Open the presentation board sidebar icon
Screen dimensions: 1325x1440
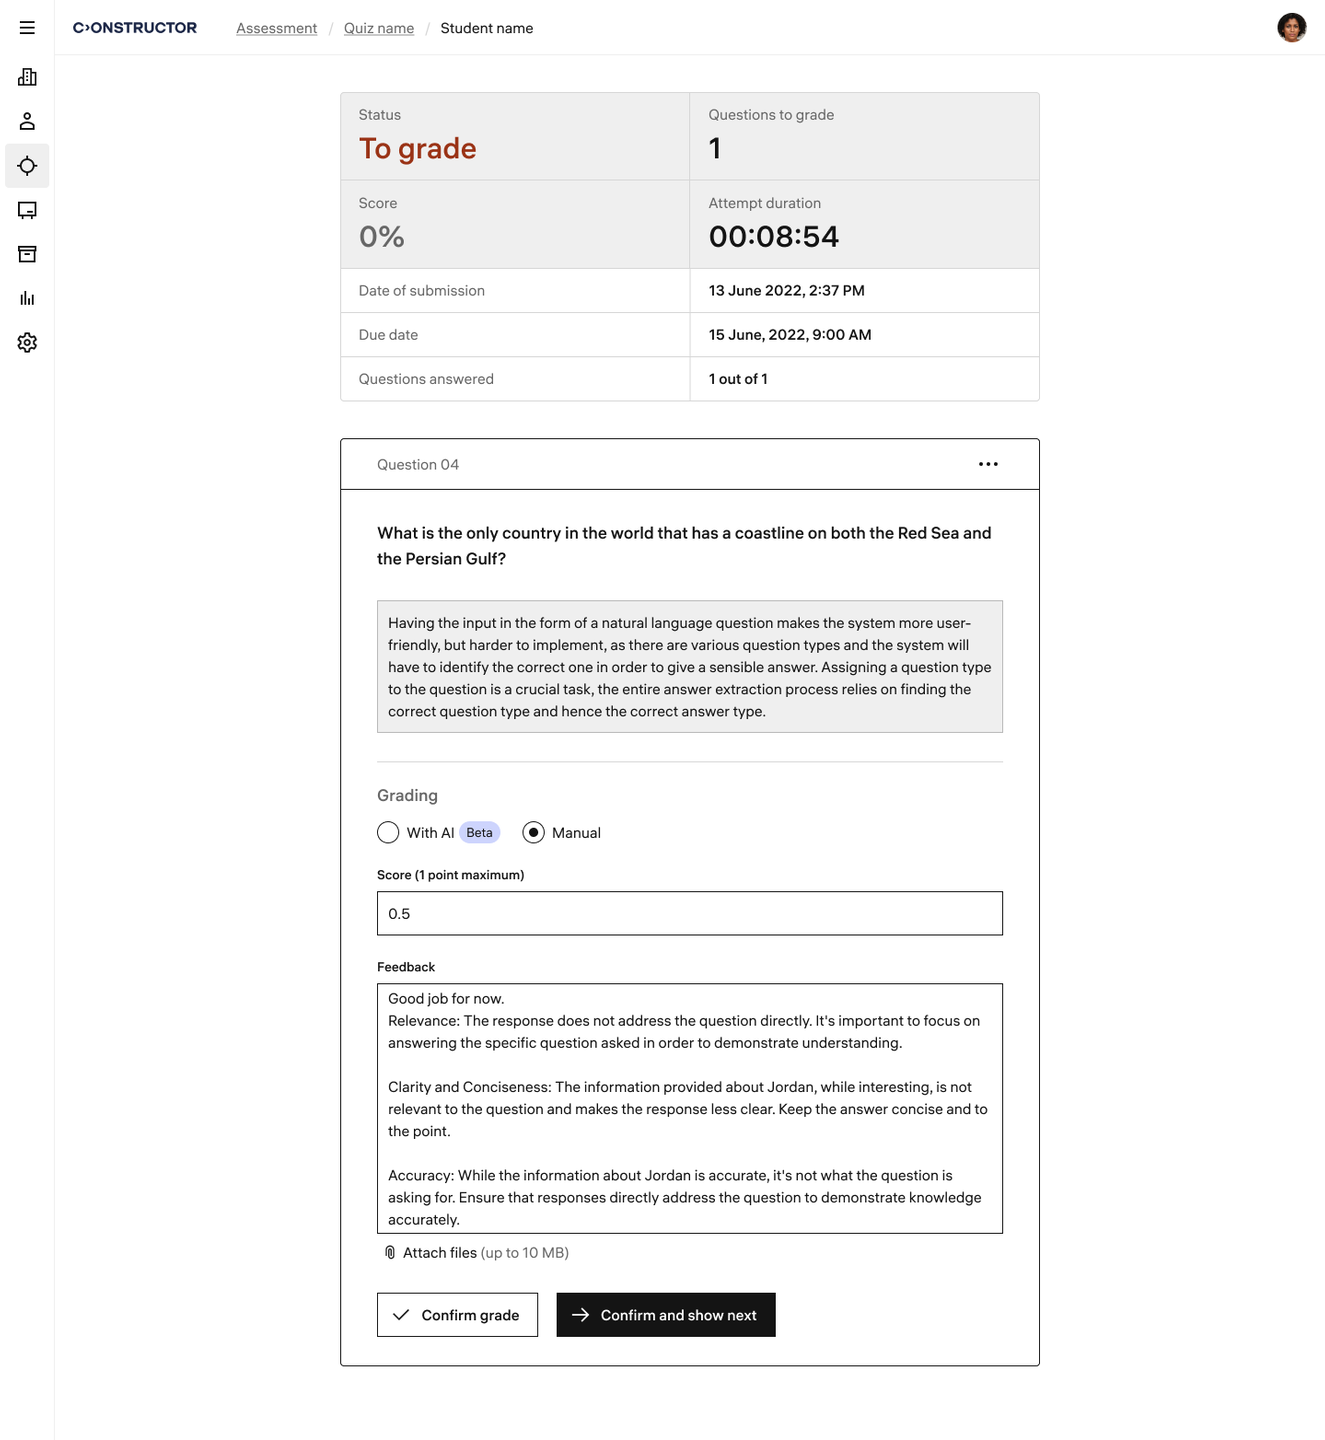click(x=27, y=210)
